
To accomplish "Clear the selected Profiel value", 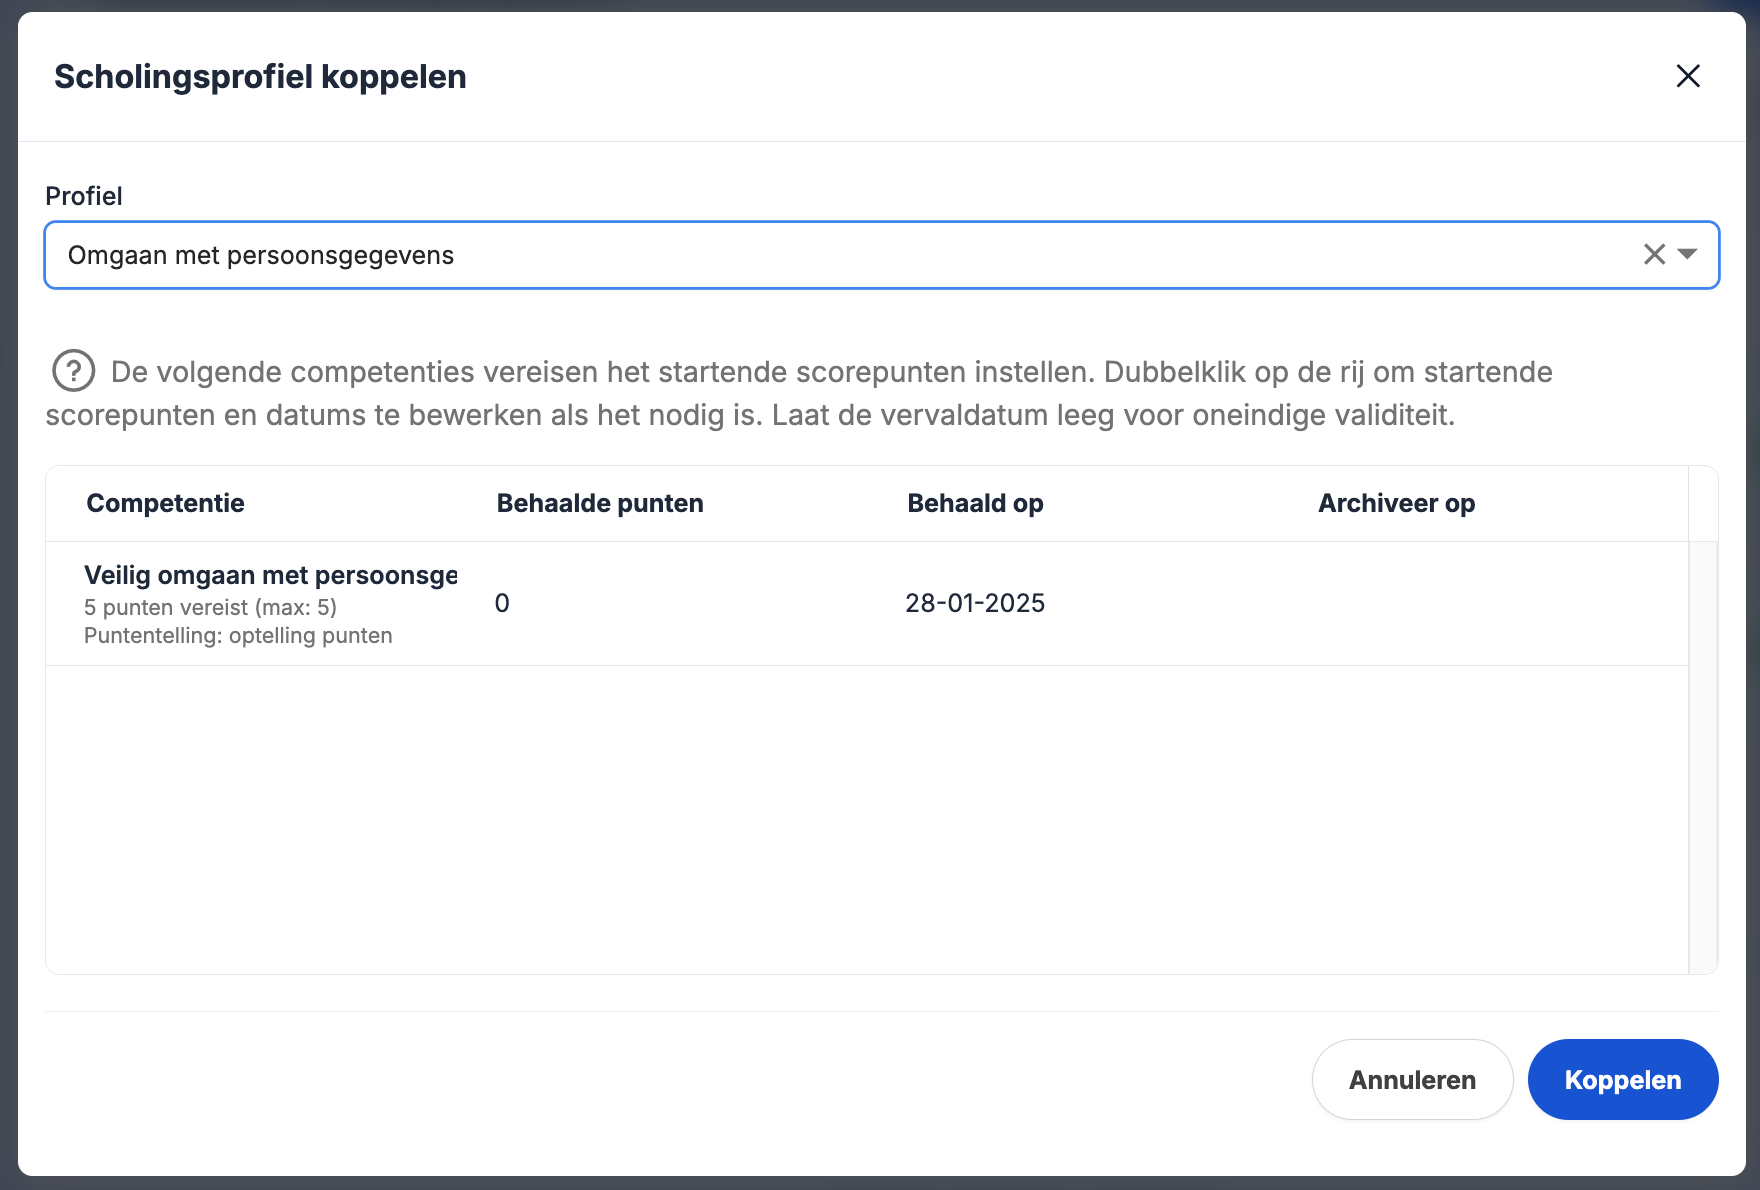I will pyautogui.click(x=1654, y=255).
